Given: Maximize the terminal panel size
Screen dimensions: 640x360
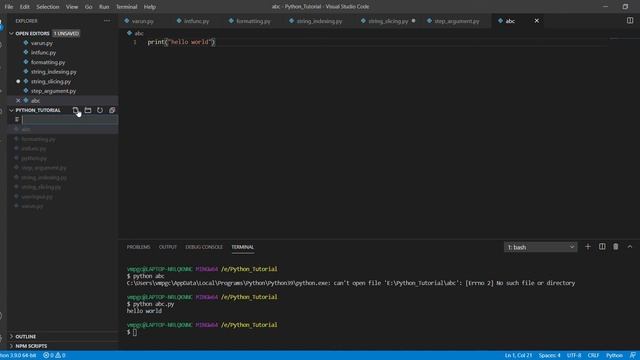Looking at the screenshot, I should click(x=630, y=247).
